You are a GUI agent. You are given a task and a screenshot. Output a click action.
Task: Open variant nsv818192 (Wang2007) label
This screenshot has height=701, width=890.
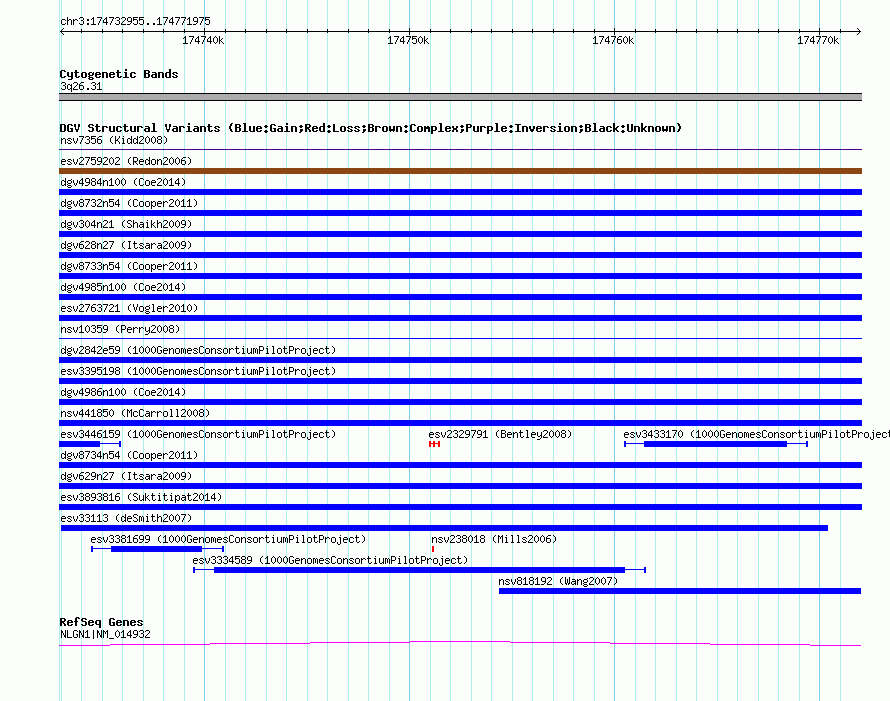(x=558, y=581)
